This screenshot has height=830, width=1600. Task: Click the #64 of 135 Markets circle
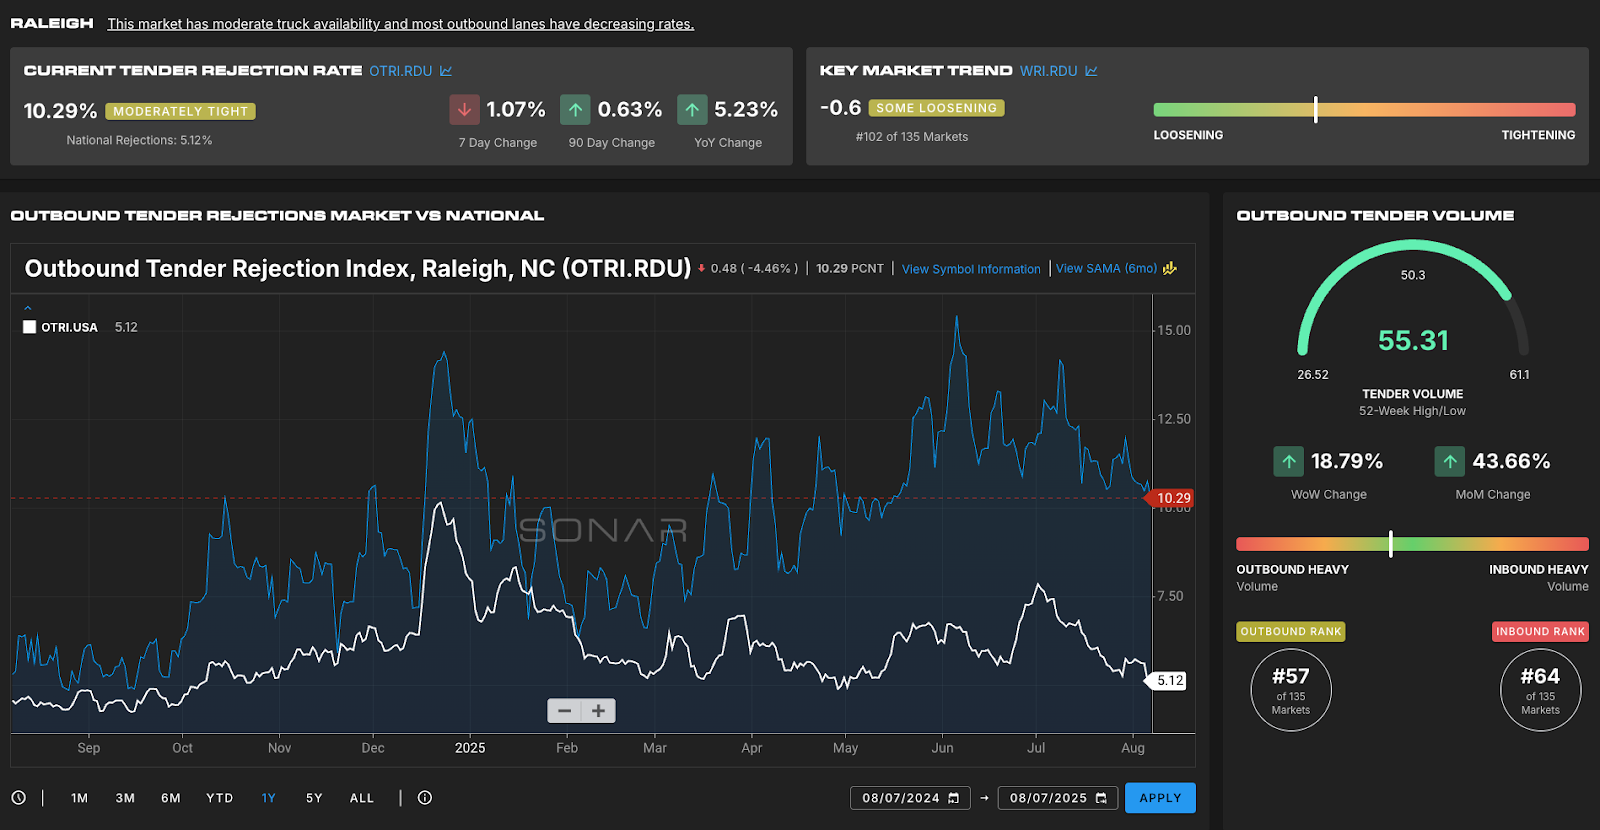coord(1540,690)
